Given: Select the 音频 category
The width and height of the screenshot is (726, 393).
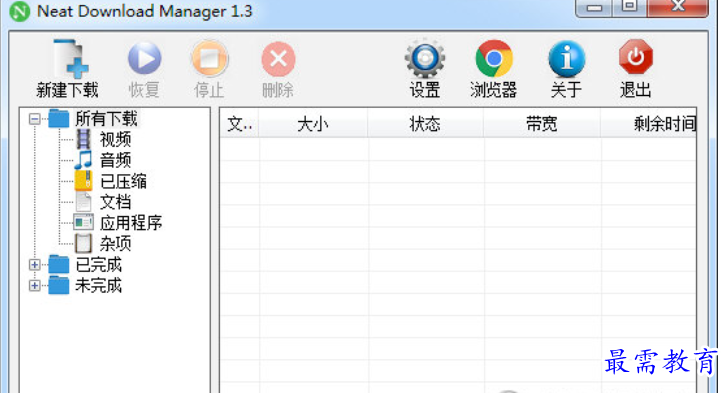Looking at the screenshot, I should [x=115, y=160].
